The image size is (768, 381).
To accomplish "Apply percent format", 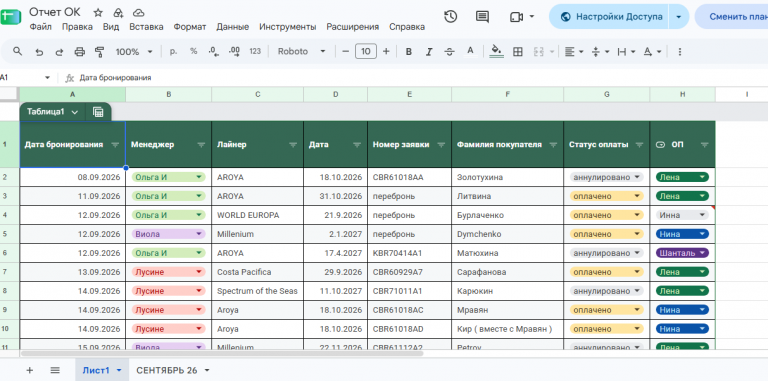I will point(193,51).
